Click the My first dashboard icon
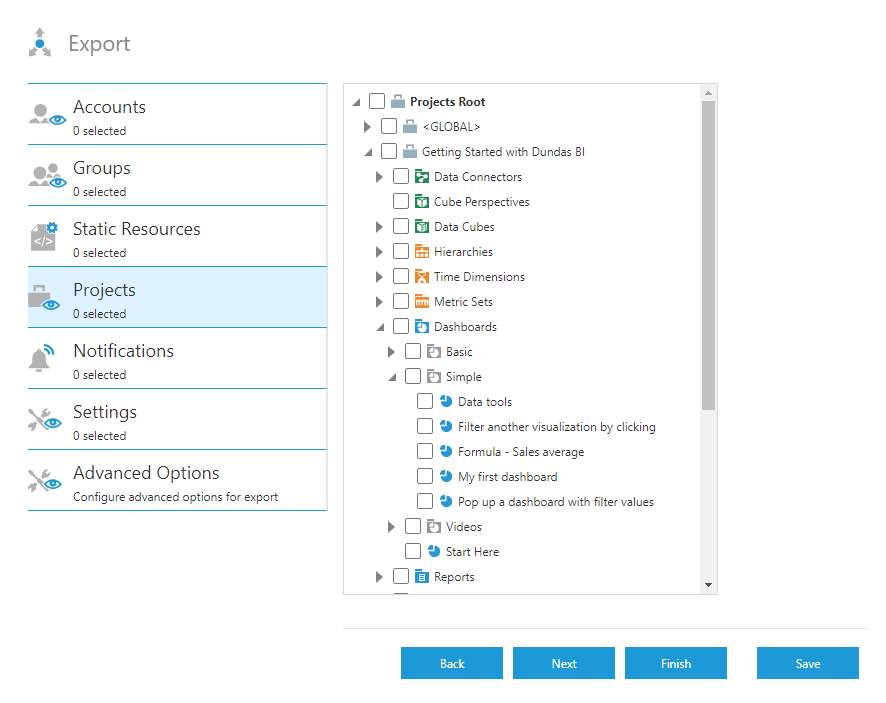 (446, 476)
